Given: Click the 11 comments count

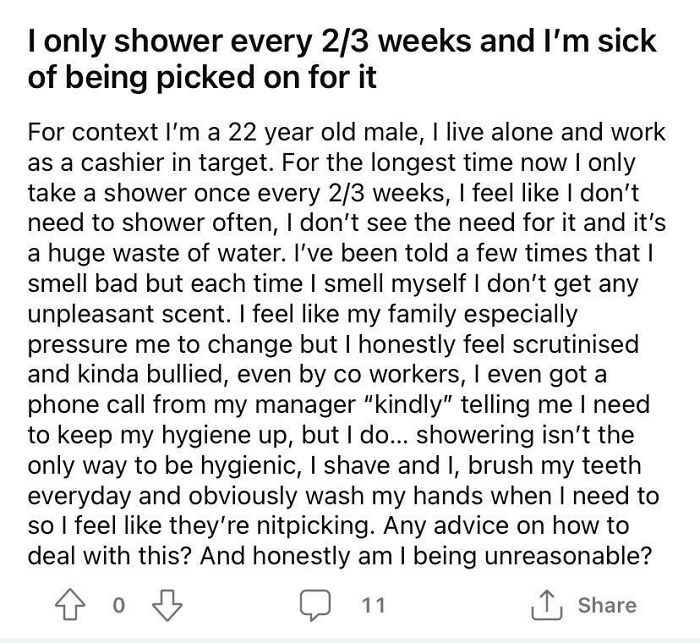Looking at the screenshot, I should [x=373, y=605].
